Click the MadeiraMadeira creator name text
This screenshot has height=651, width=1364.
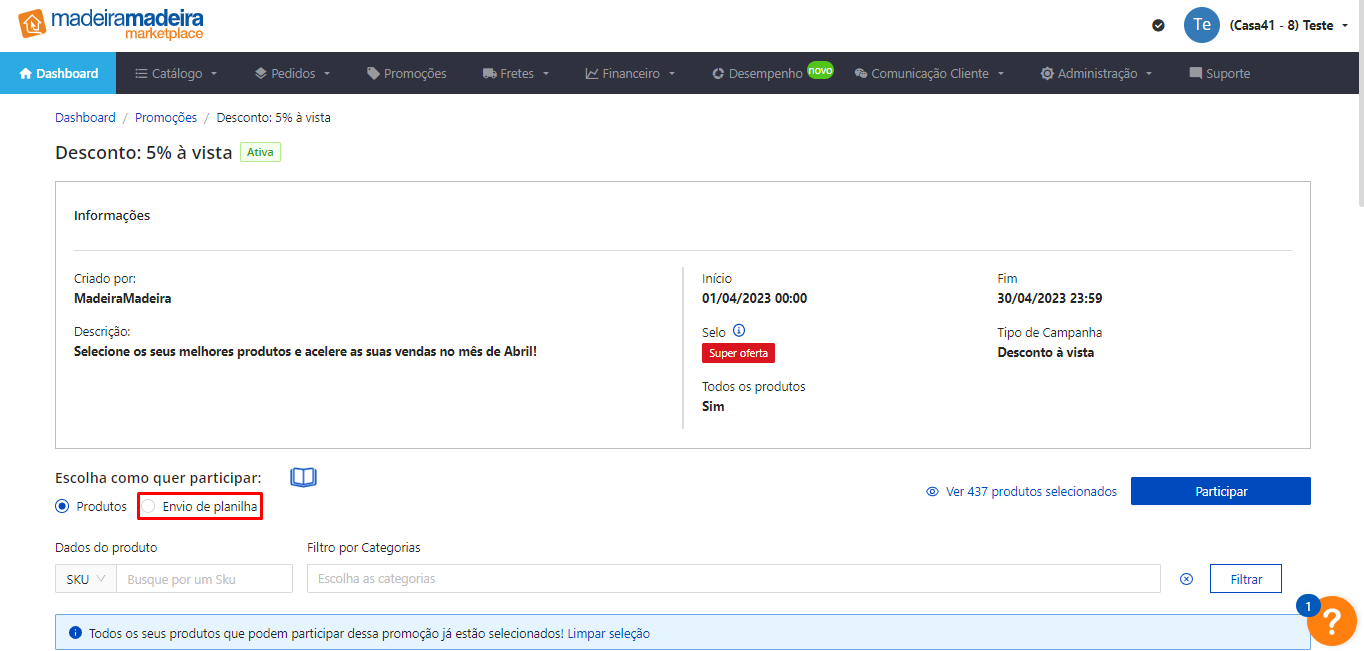tap(123, 298)
